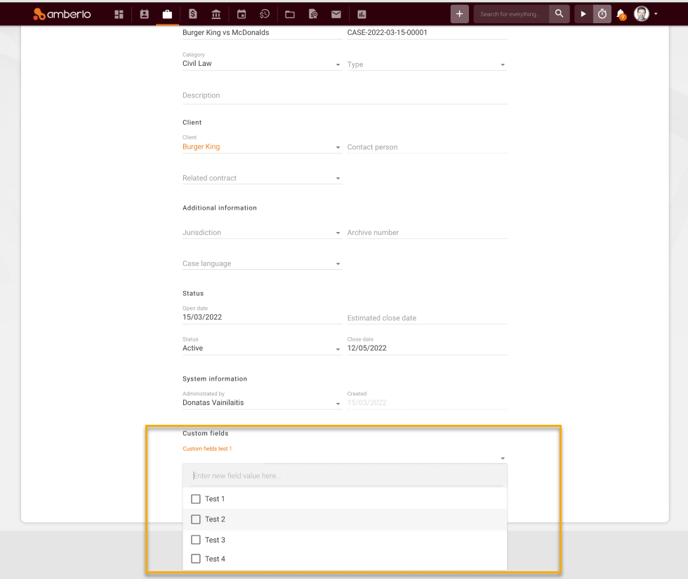Open the cases briefcase icon
This screenshot has height=579, width=688.
coord(167,14)
